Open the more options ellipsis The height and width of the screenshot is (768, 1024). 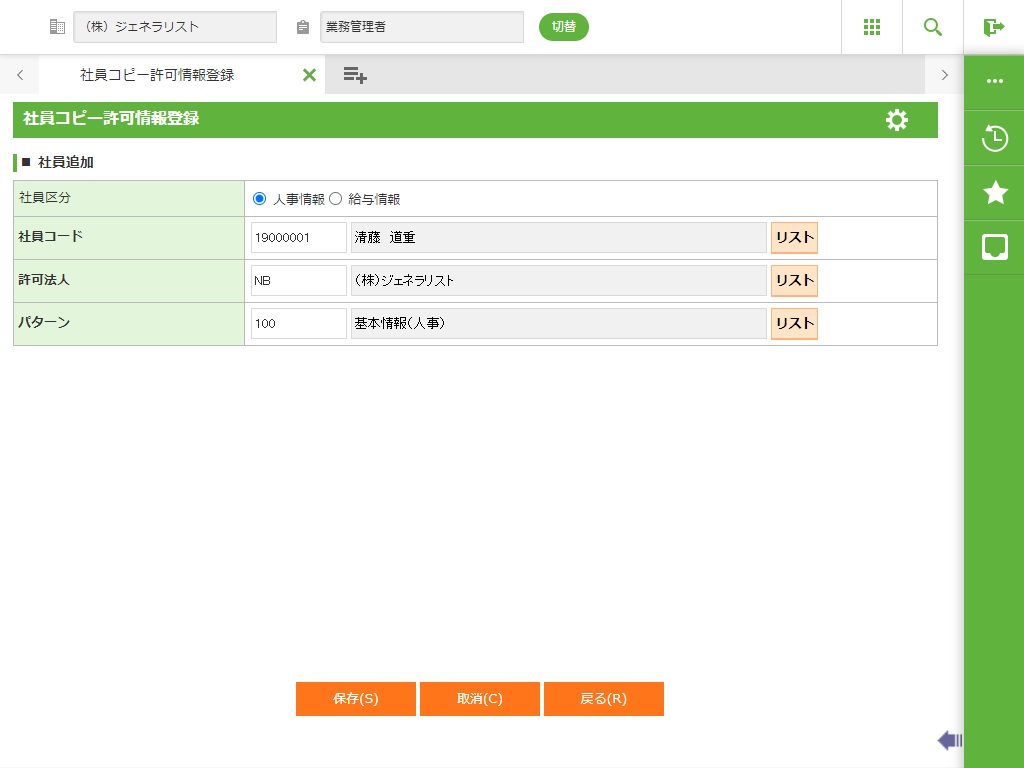point(995,81)
